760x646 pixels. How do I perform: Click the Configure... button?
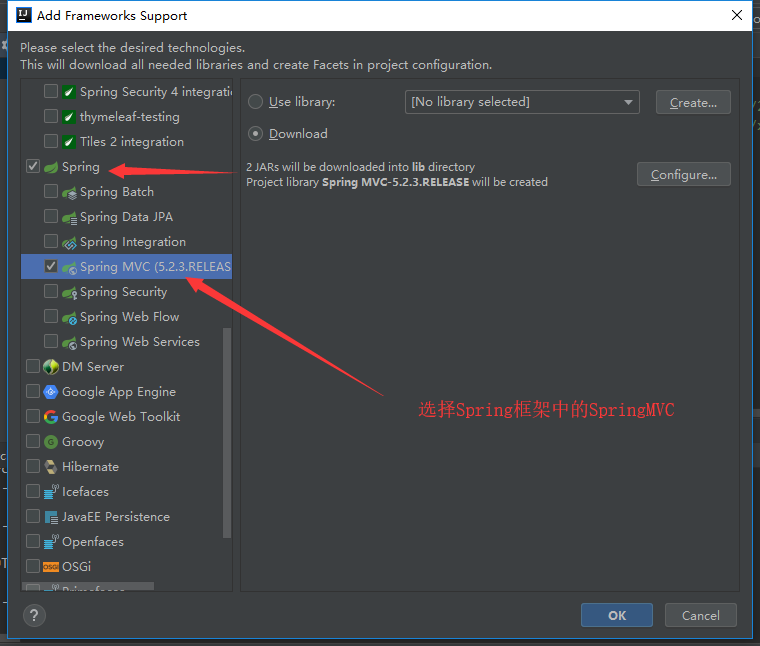[683, 174]
